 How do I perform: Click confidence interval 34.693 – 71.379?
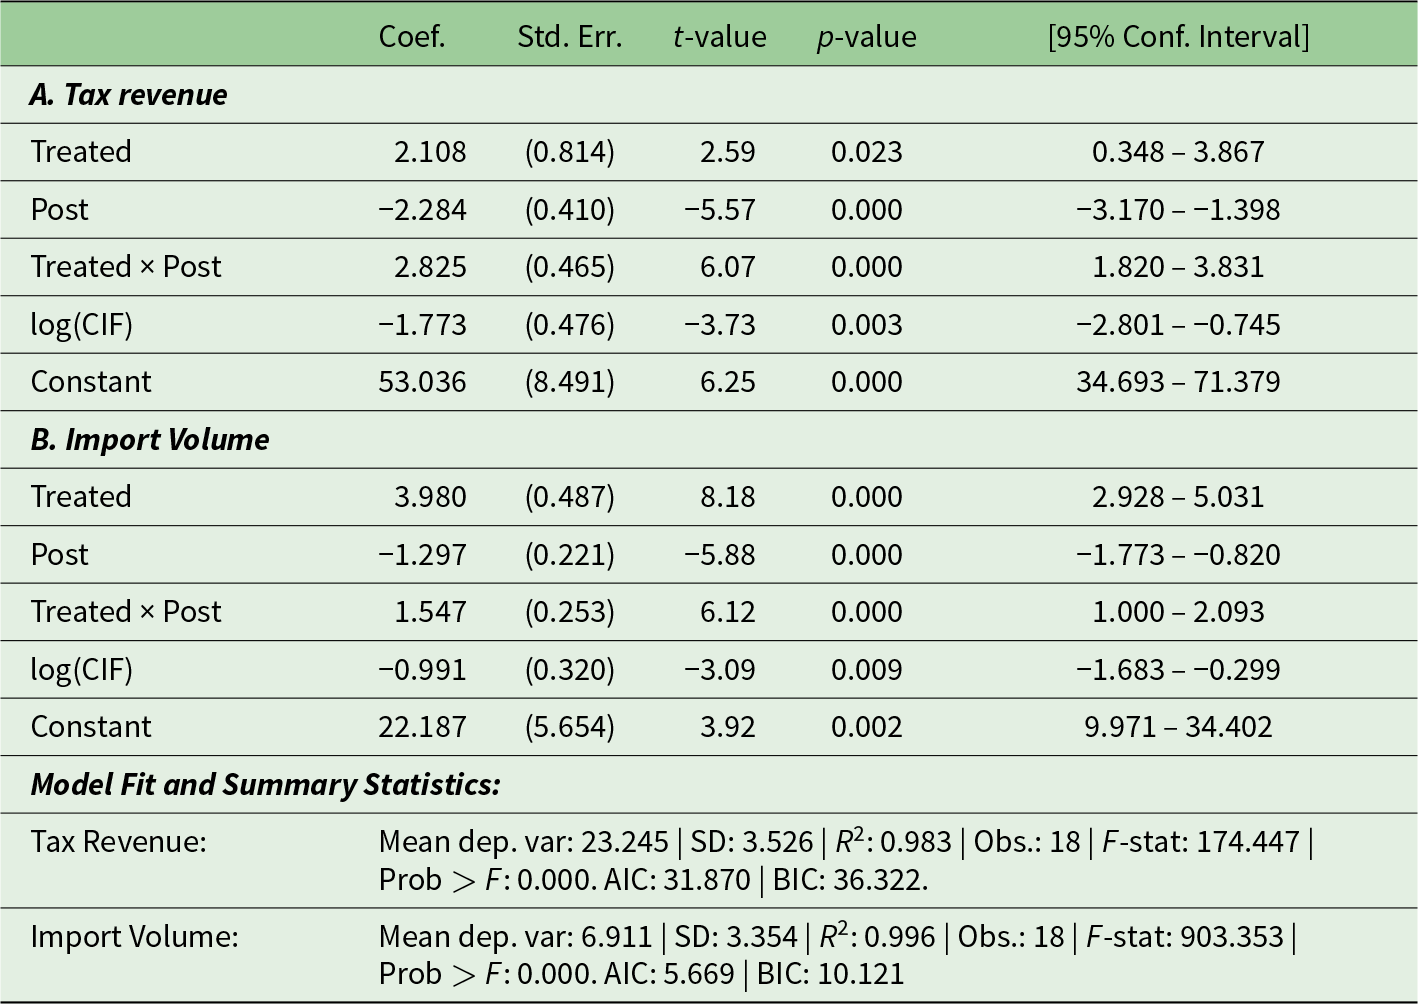(1178, 382)
